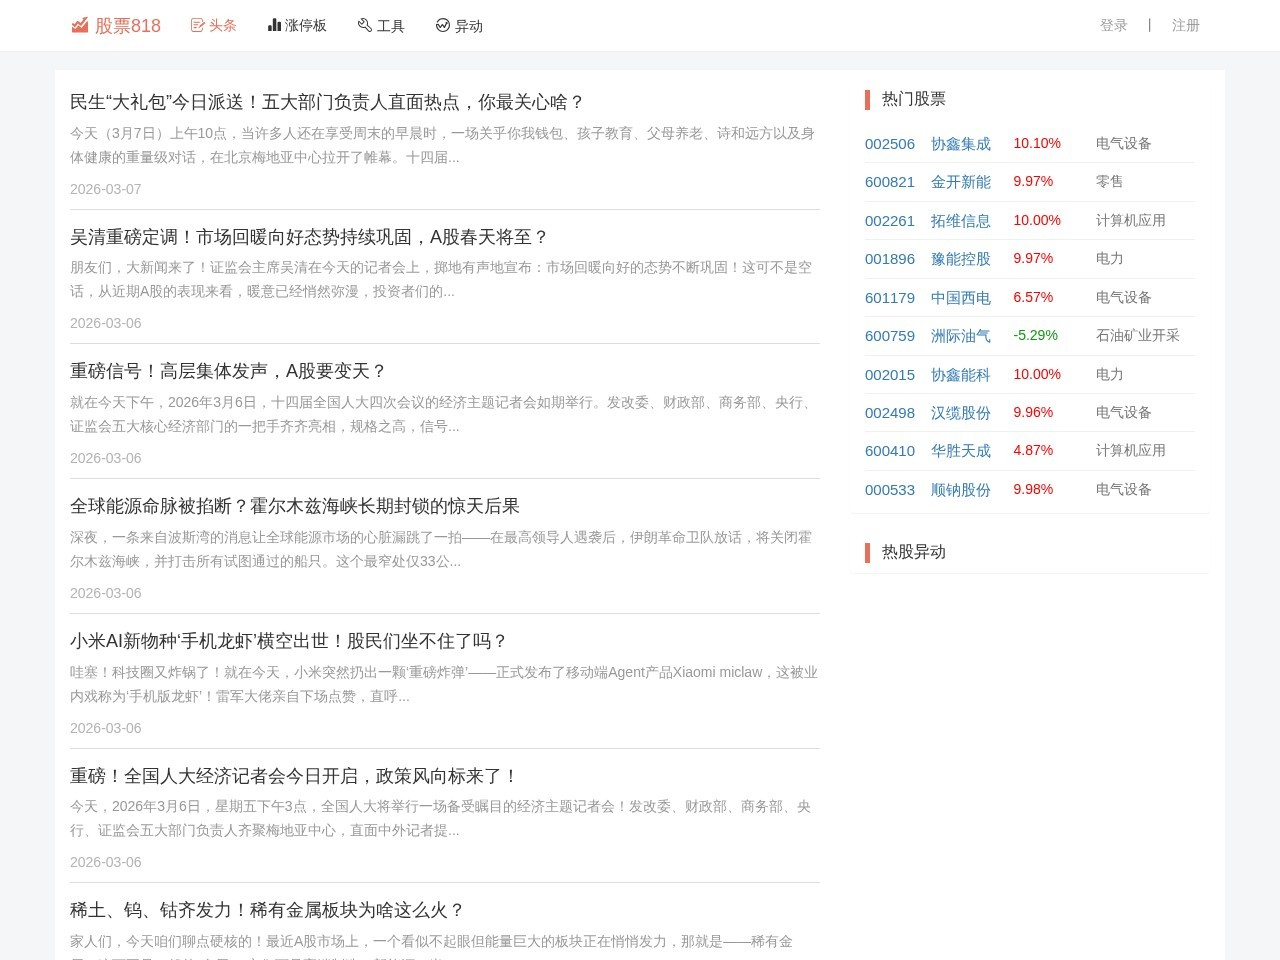Read the 霍尔木兹海峡长期封锁 article
This screenshot has width=1280, height=960.
point(295,506)
